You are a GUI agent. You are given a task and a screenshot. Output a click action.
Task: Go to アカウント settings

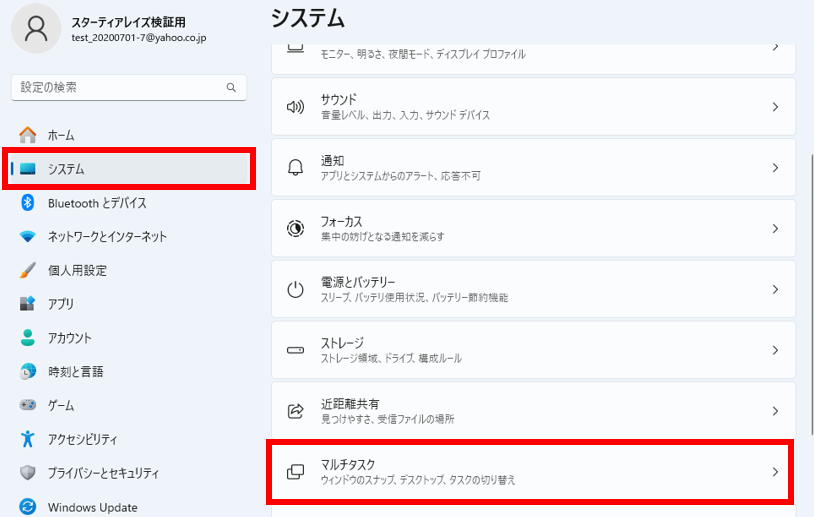(69, 338)
